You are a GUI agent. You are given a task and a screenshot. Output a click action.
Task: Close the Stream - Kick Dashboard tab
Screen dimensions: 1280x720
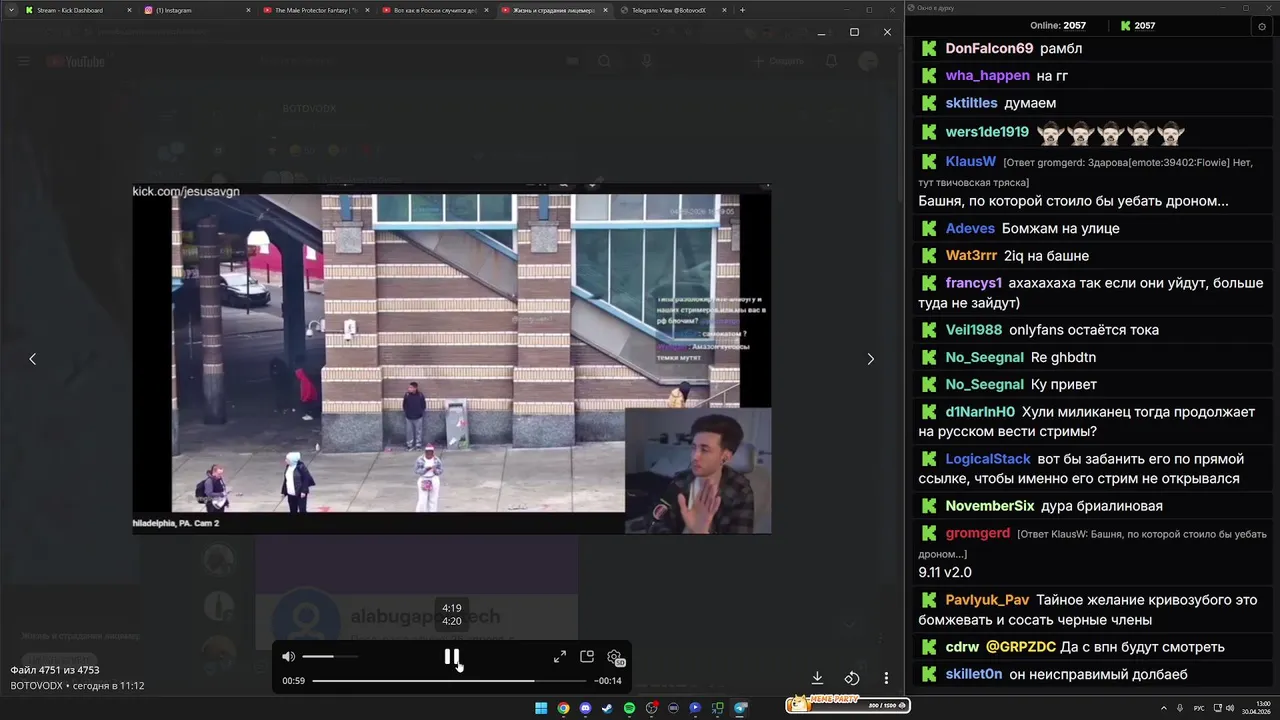pos(129,10)
